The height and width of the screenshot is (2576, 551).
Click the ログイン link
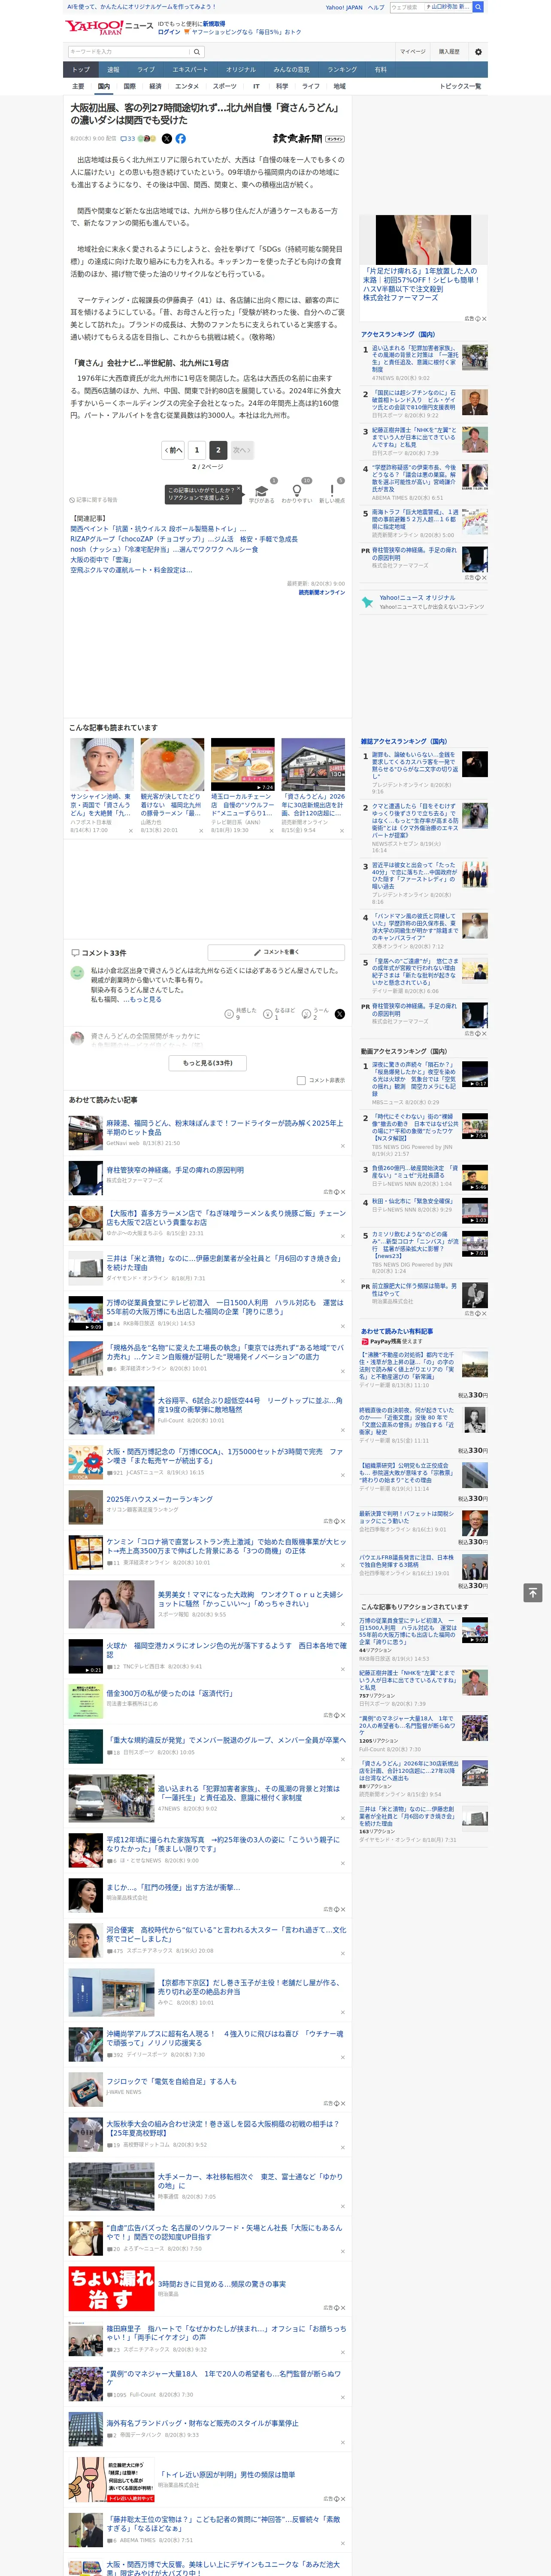click(169, 32)
